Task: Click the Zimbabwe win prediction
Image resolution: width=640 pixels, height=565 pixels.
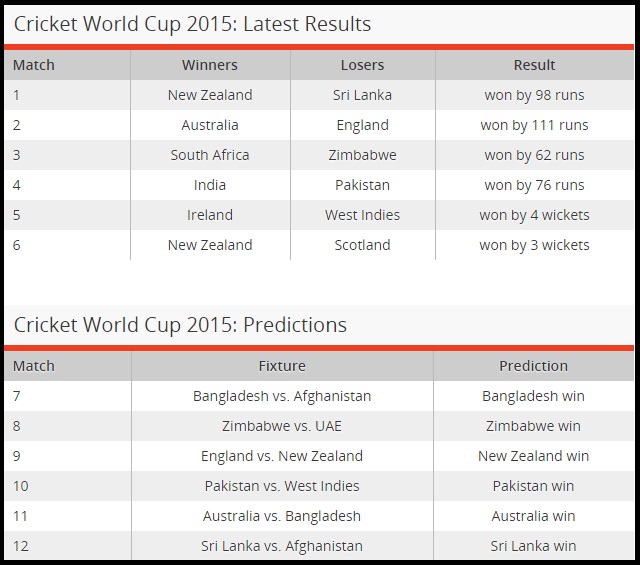Action: (x=533, y=426)
